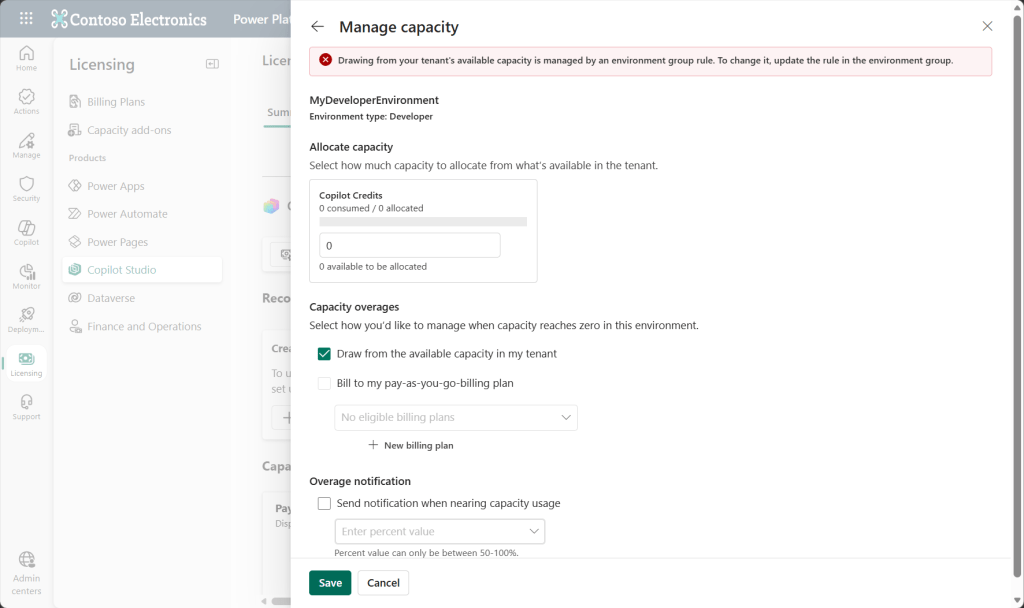Open Monitor in left rail
The height and width of the screenshot is (608, 1024).
pos(26,277)
